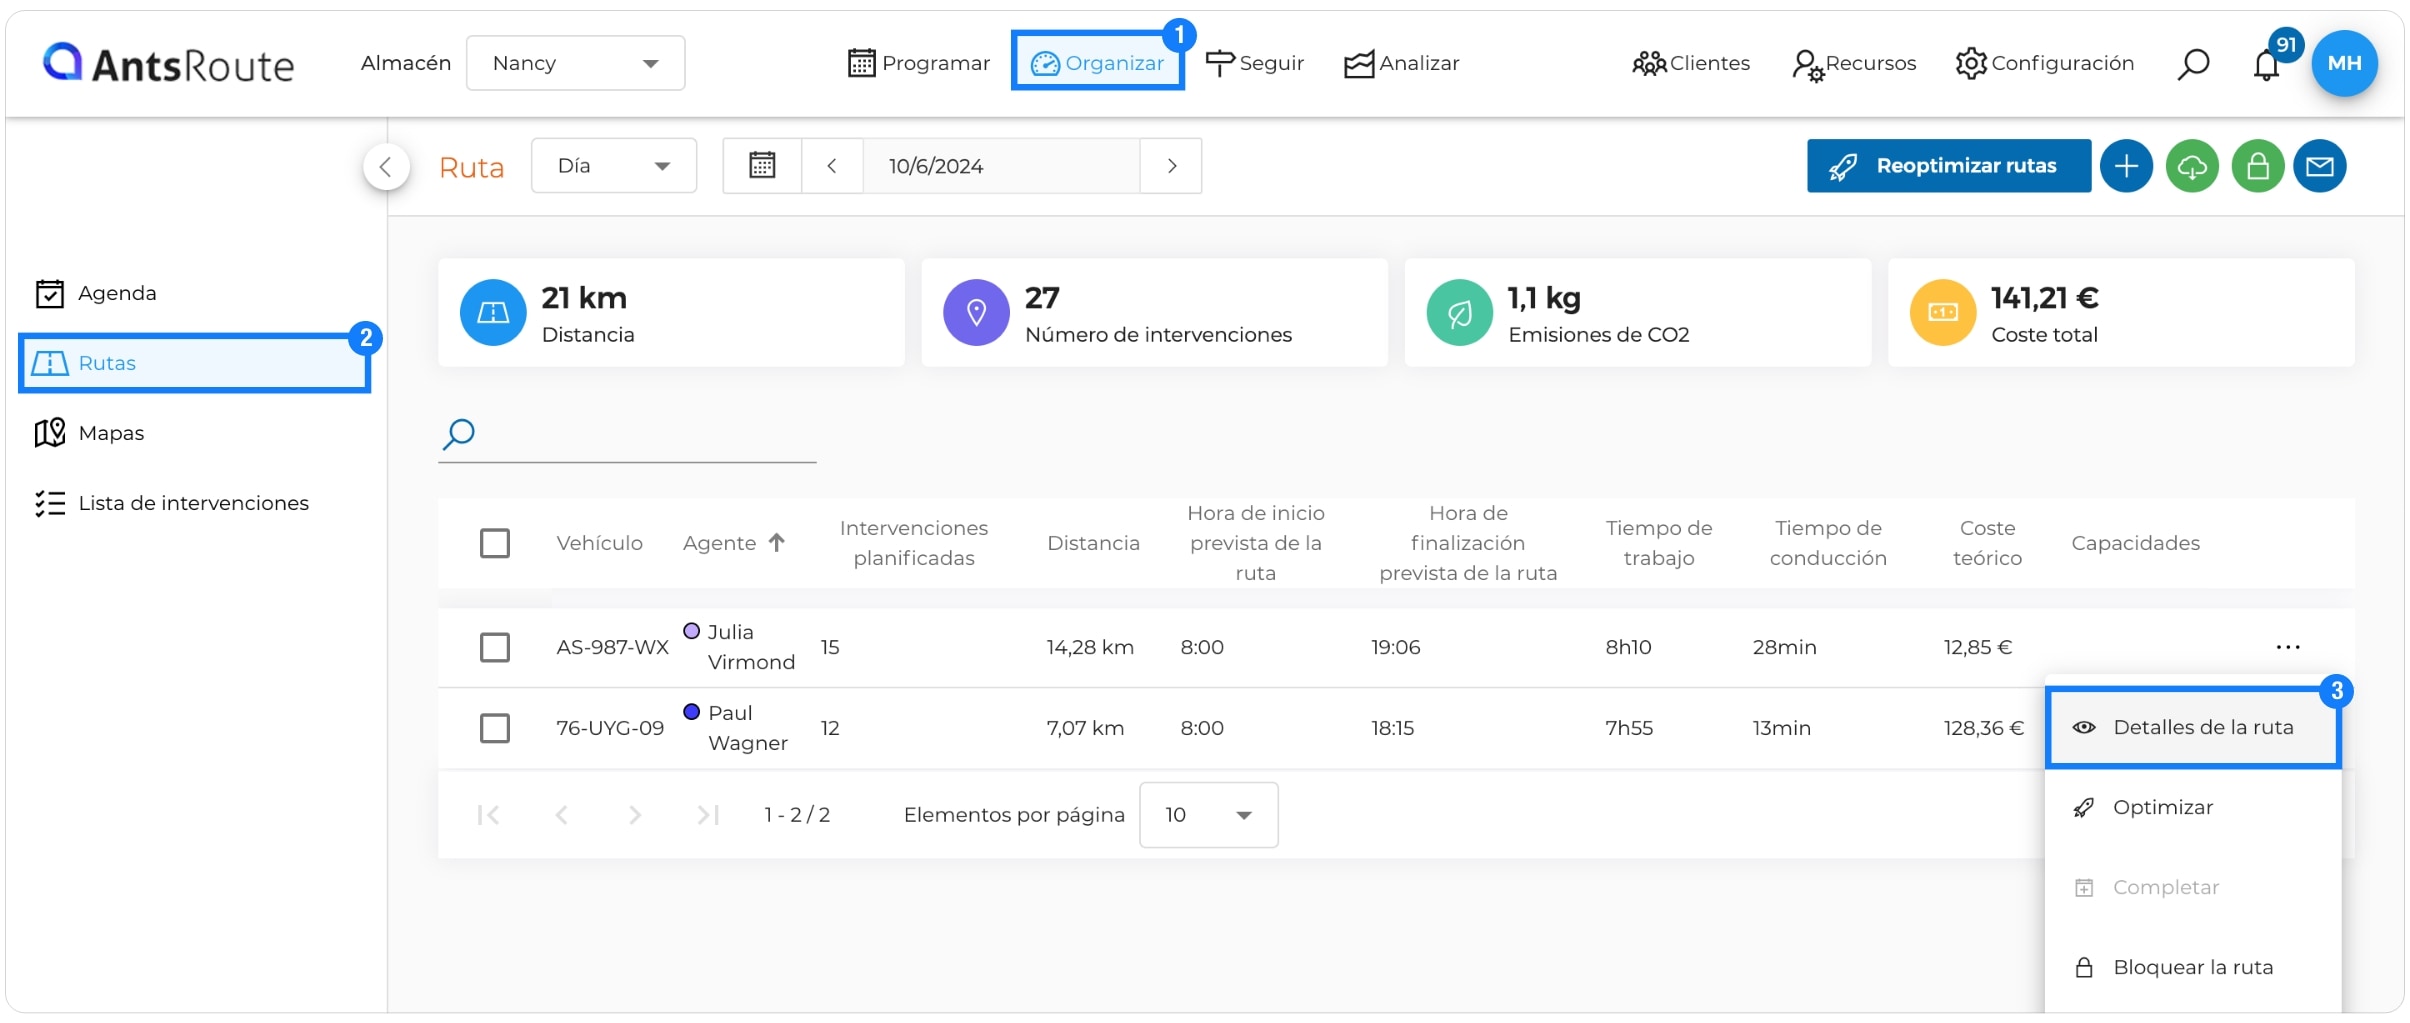Click the Reoptimizar rutas button
The height and width of the screenshot is (1023, 2410).
(1948, 166)
